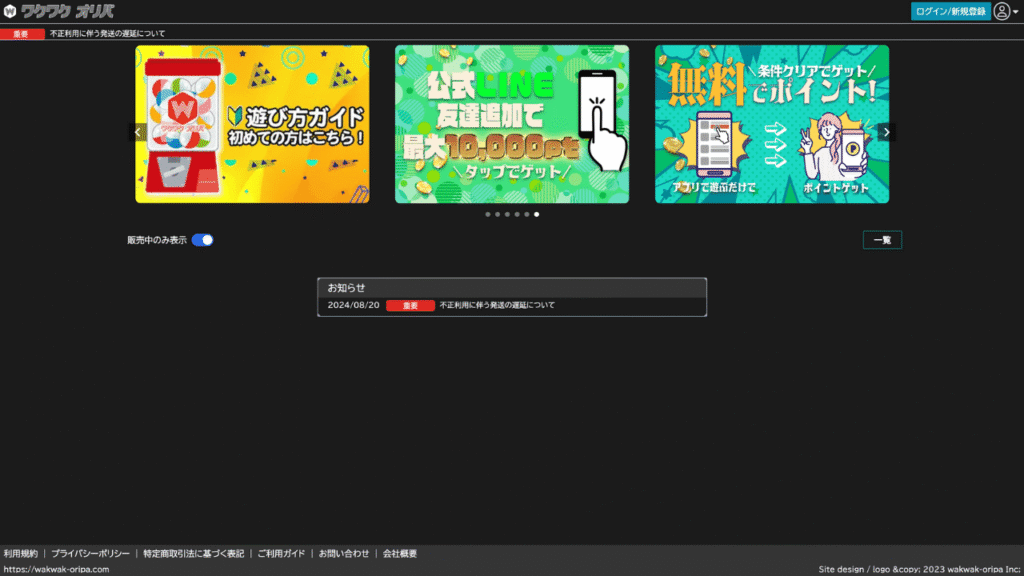Screen dimensions: 1024x576
Task: Click the 重要 tag in the top banner
Action: pos(19,32)
